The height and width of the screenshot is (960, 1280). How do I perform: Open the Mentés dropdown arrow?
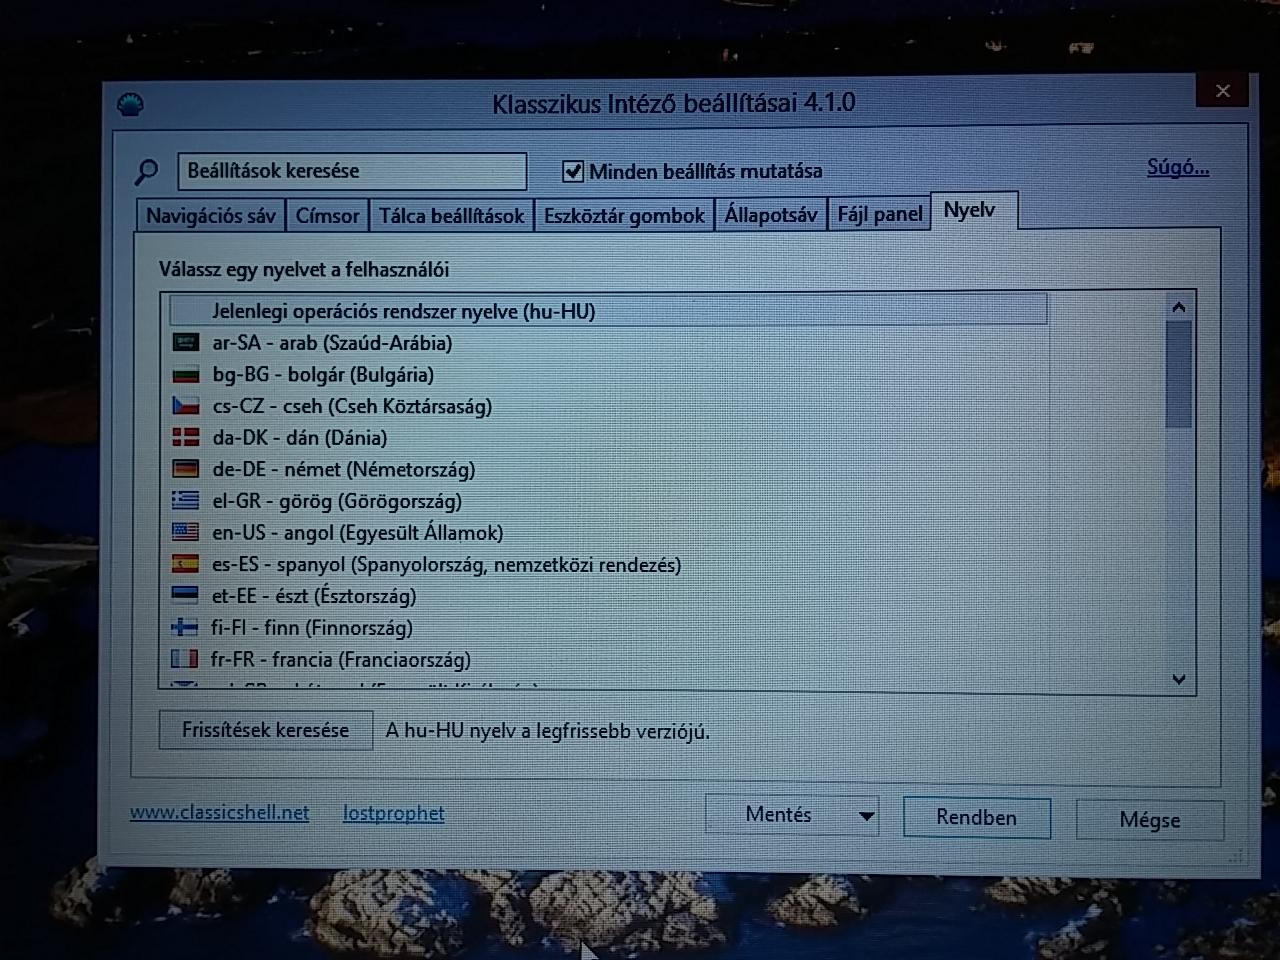coord(866,816)
